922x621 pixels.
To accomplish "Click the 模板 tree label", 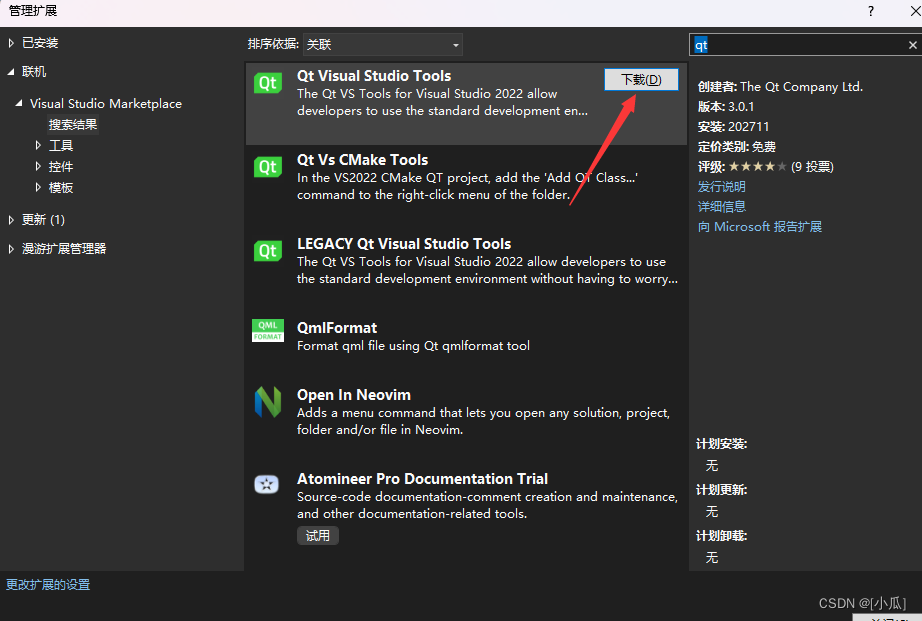I will point(61,188).
